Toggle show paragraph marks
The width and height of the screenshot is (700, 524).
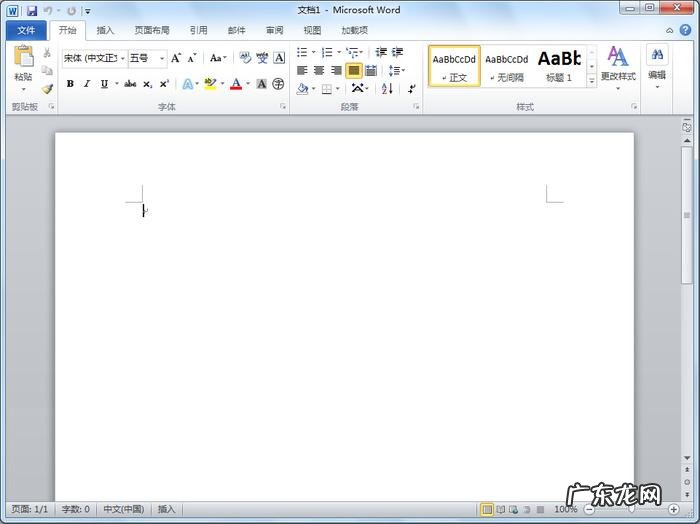[x=411, y=89]
